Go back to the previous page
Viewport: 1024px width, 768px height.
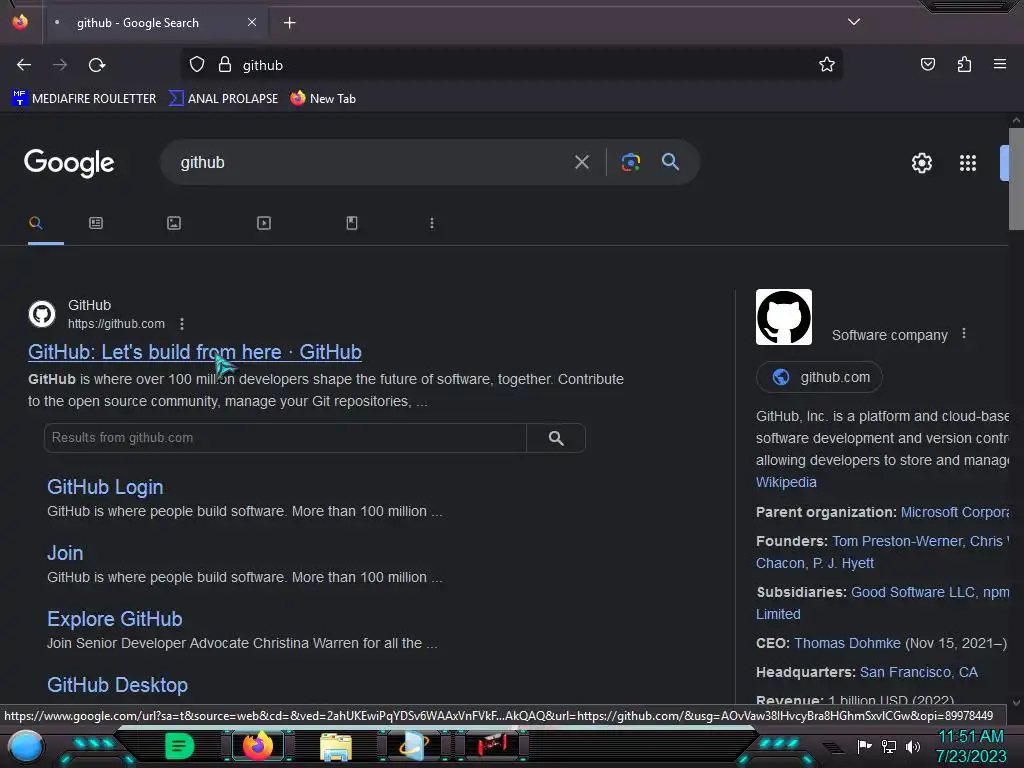[x=24, y=65]
